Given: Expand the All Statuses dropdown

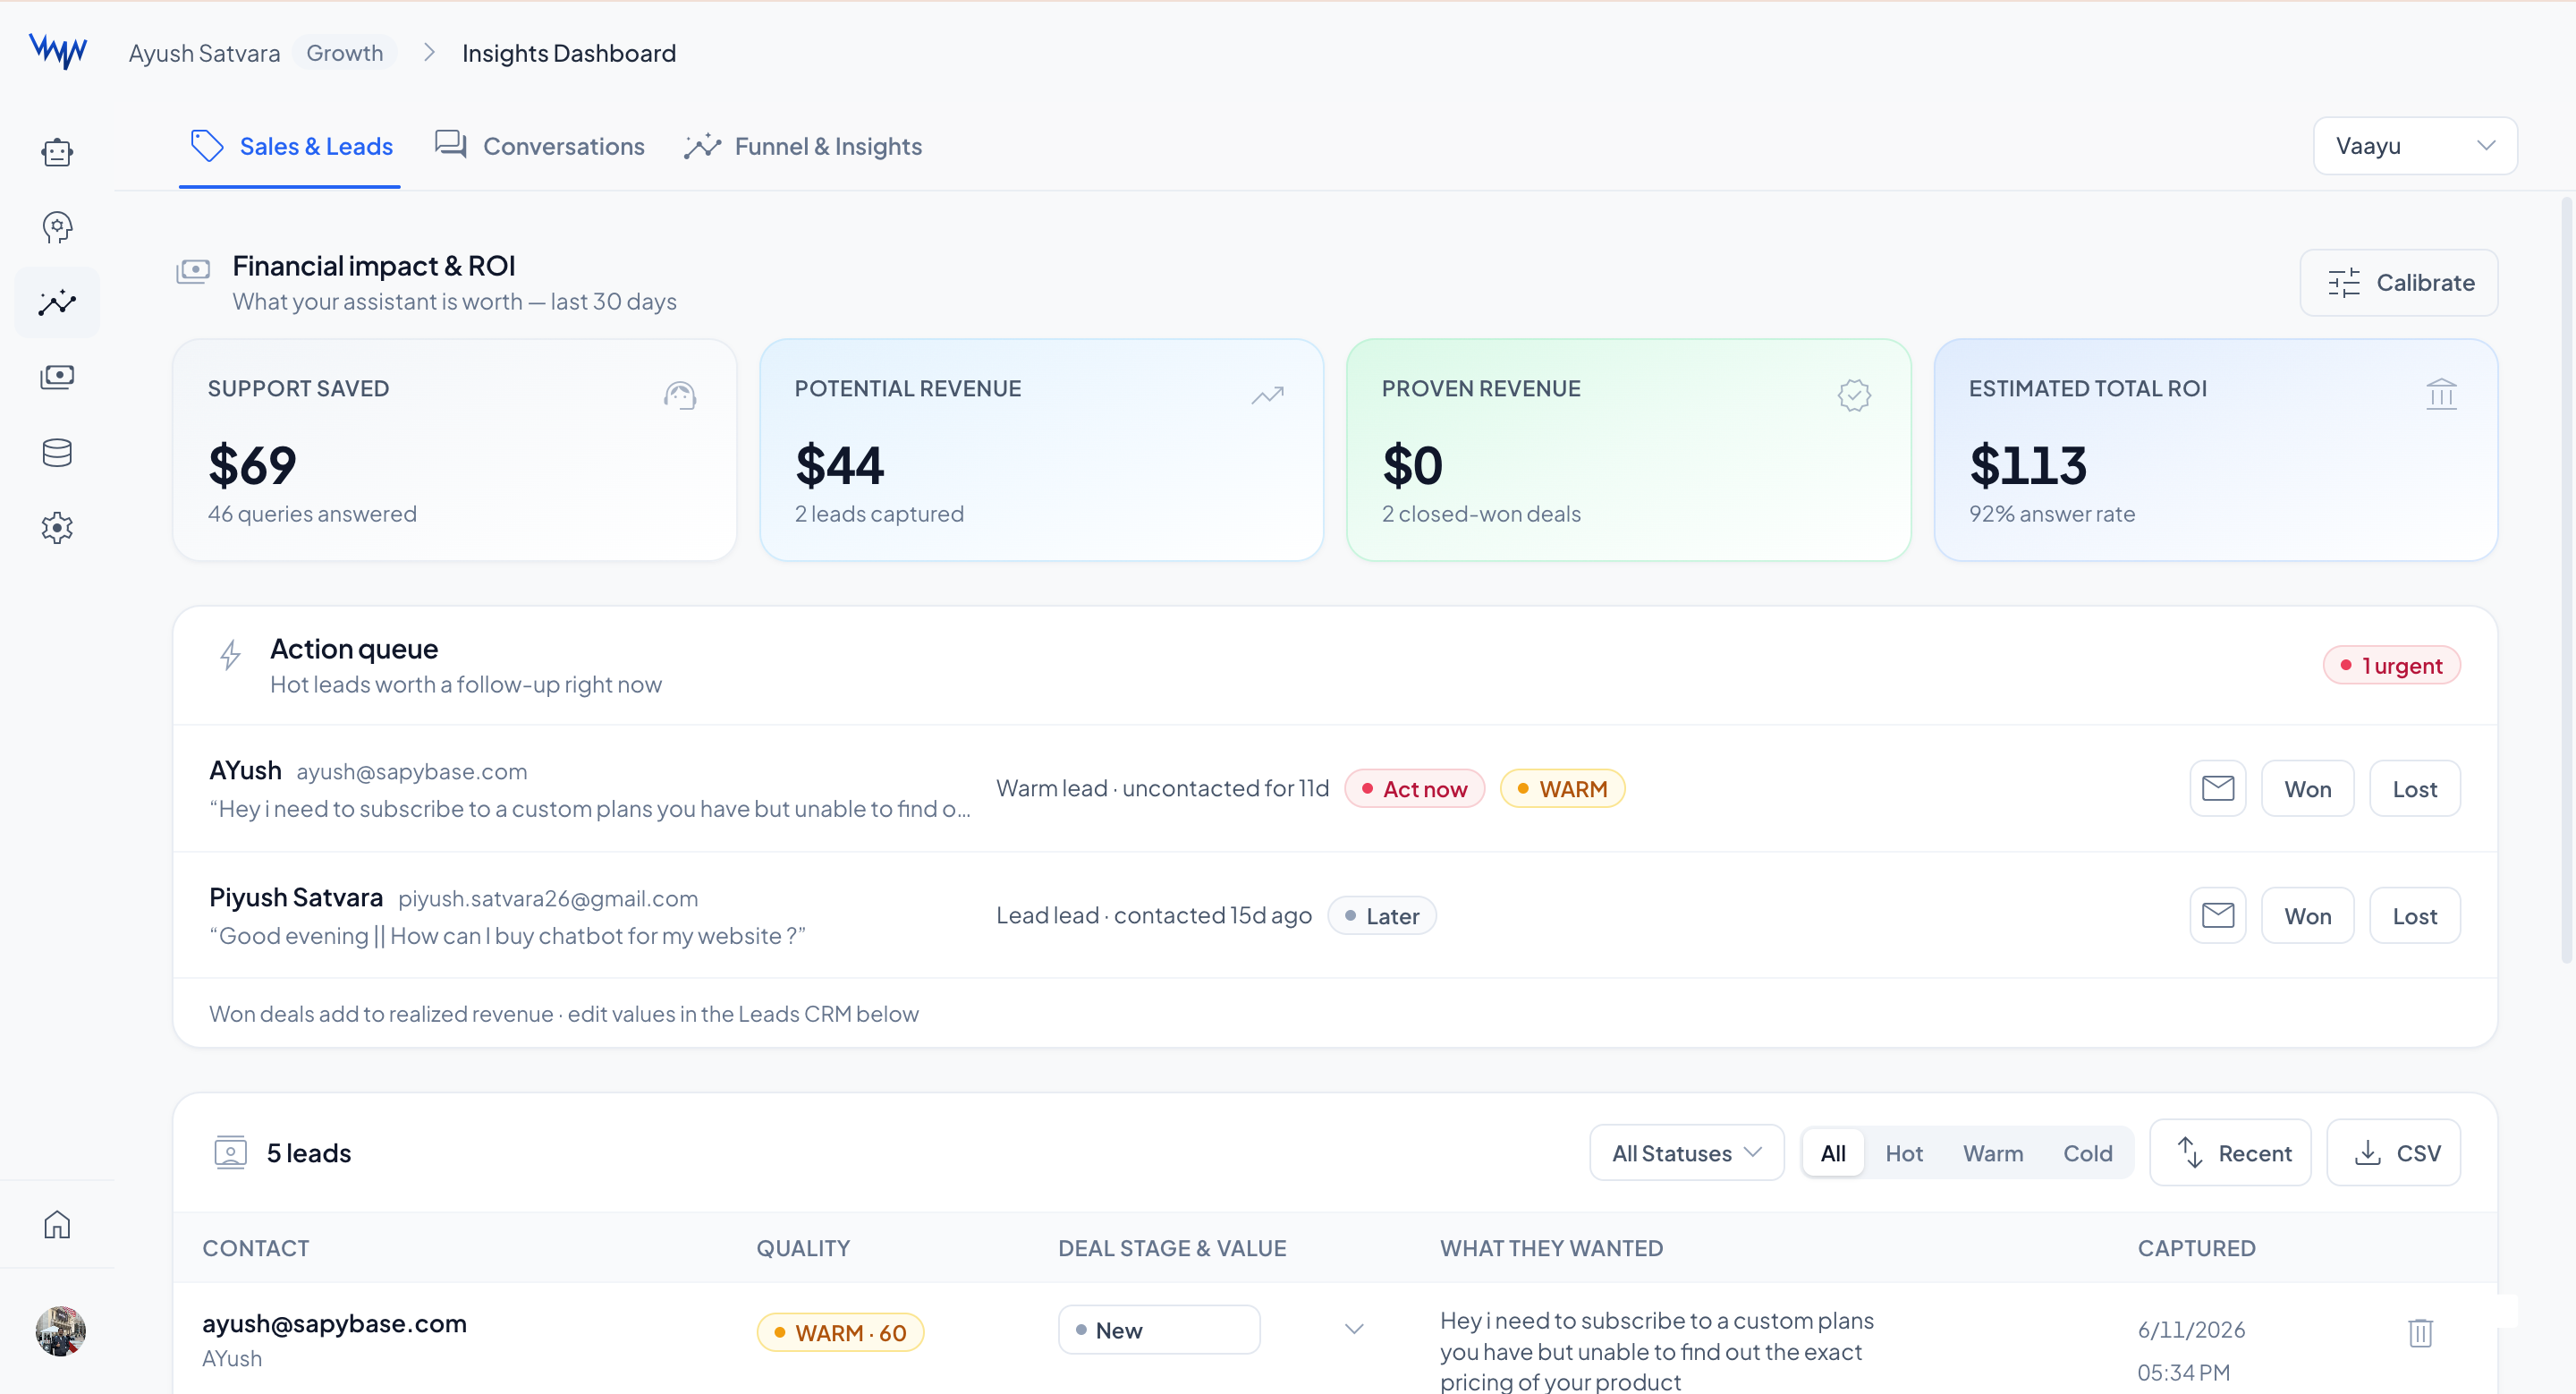Looking at the screenshot, I should pos(1686,1152).
